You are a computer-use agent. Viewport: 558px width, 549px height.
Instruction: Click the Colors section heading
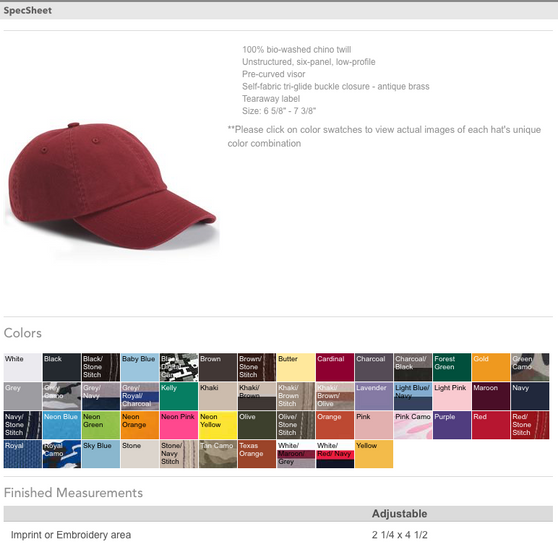click(23, 333)
